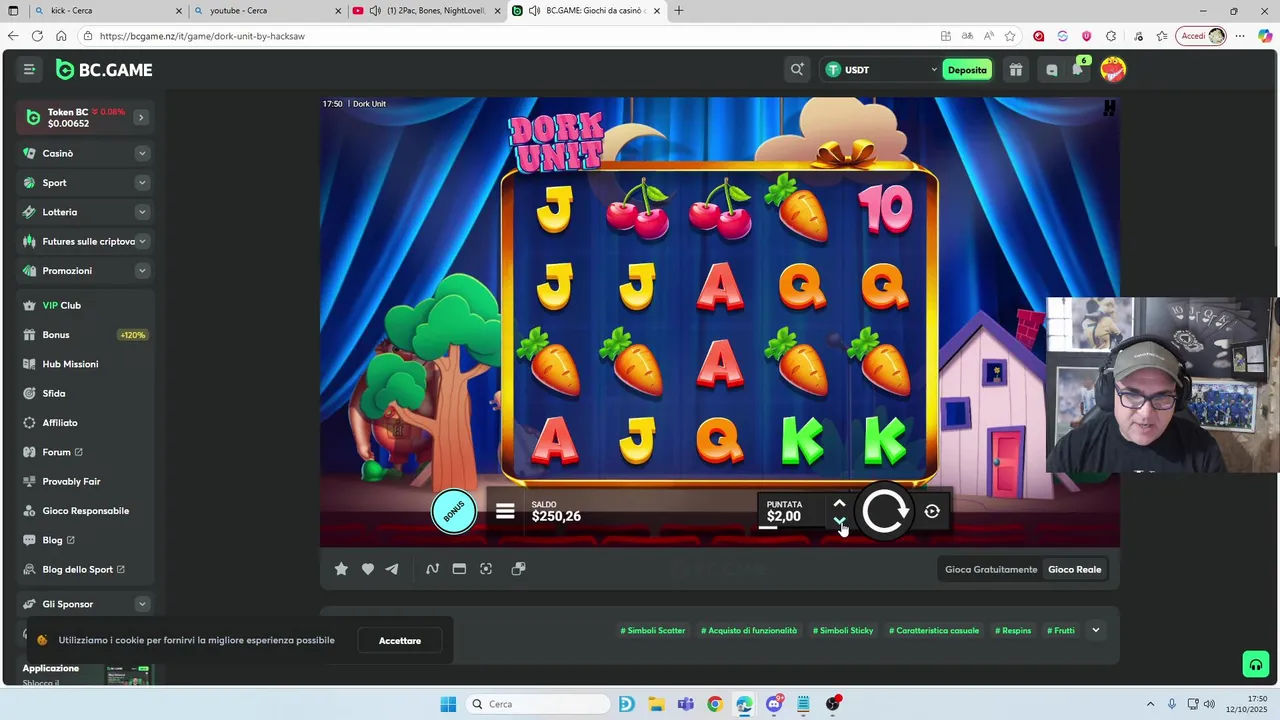Expand the Promozioni sidebar section
Viewport: 1280px width, 720px height.
pyautogui.click(x=142, y=271)
